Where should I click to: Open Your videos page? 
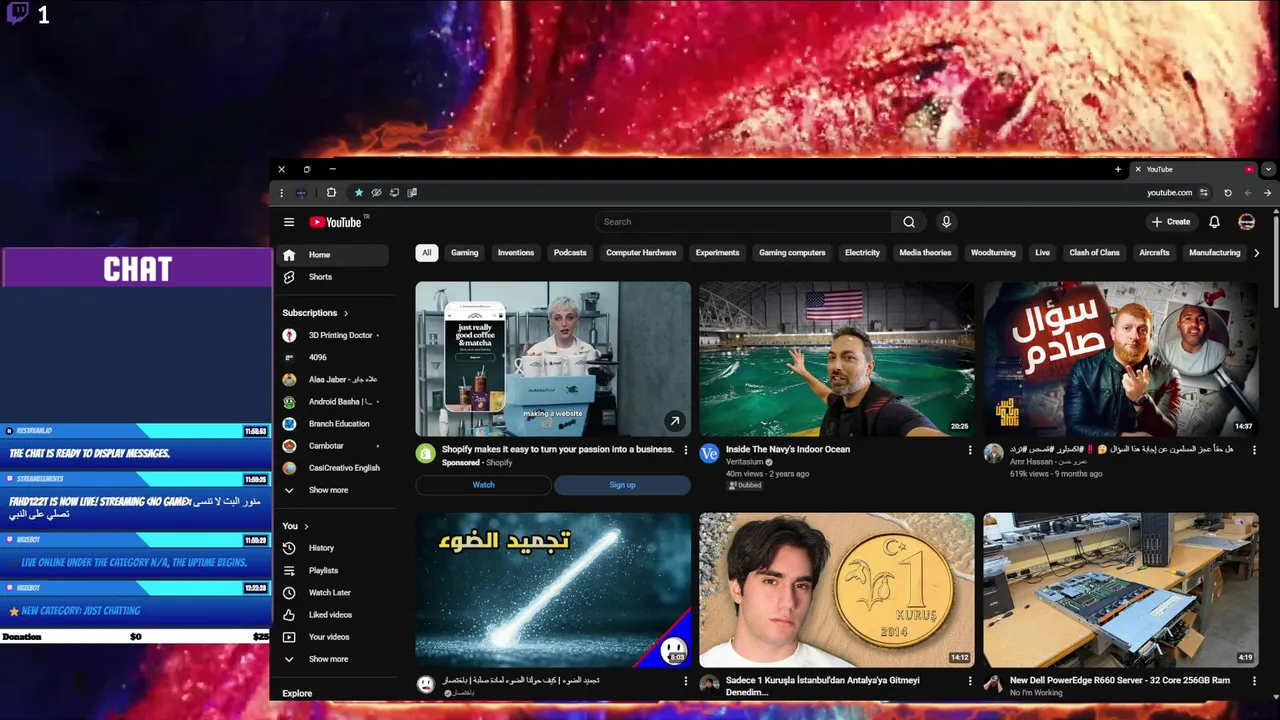(332, 637)
